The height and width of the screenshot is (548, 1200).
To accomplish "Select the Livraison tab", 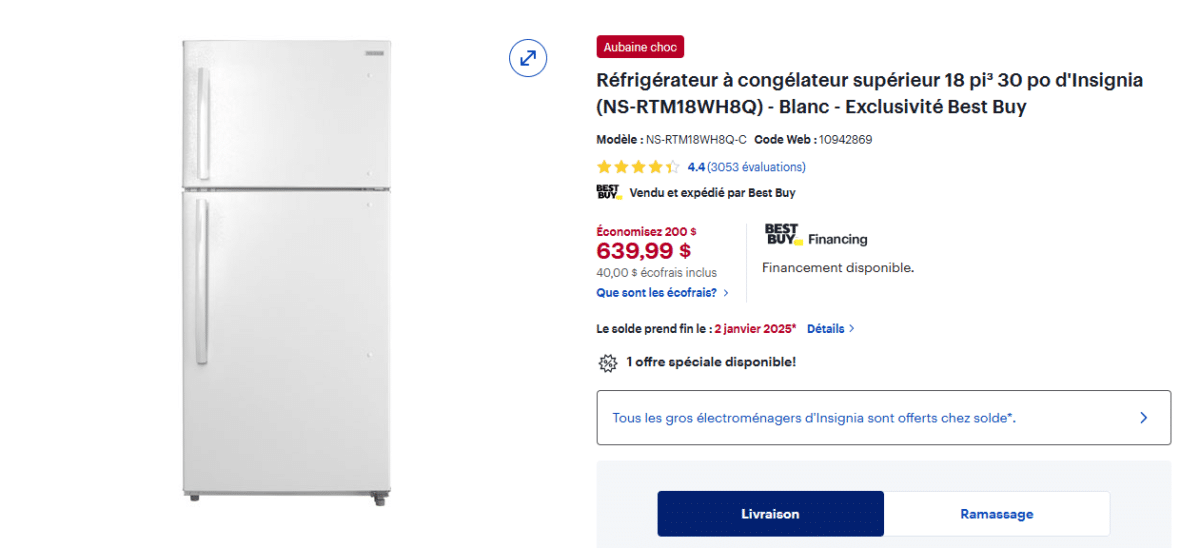I will pos(770,514).
